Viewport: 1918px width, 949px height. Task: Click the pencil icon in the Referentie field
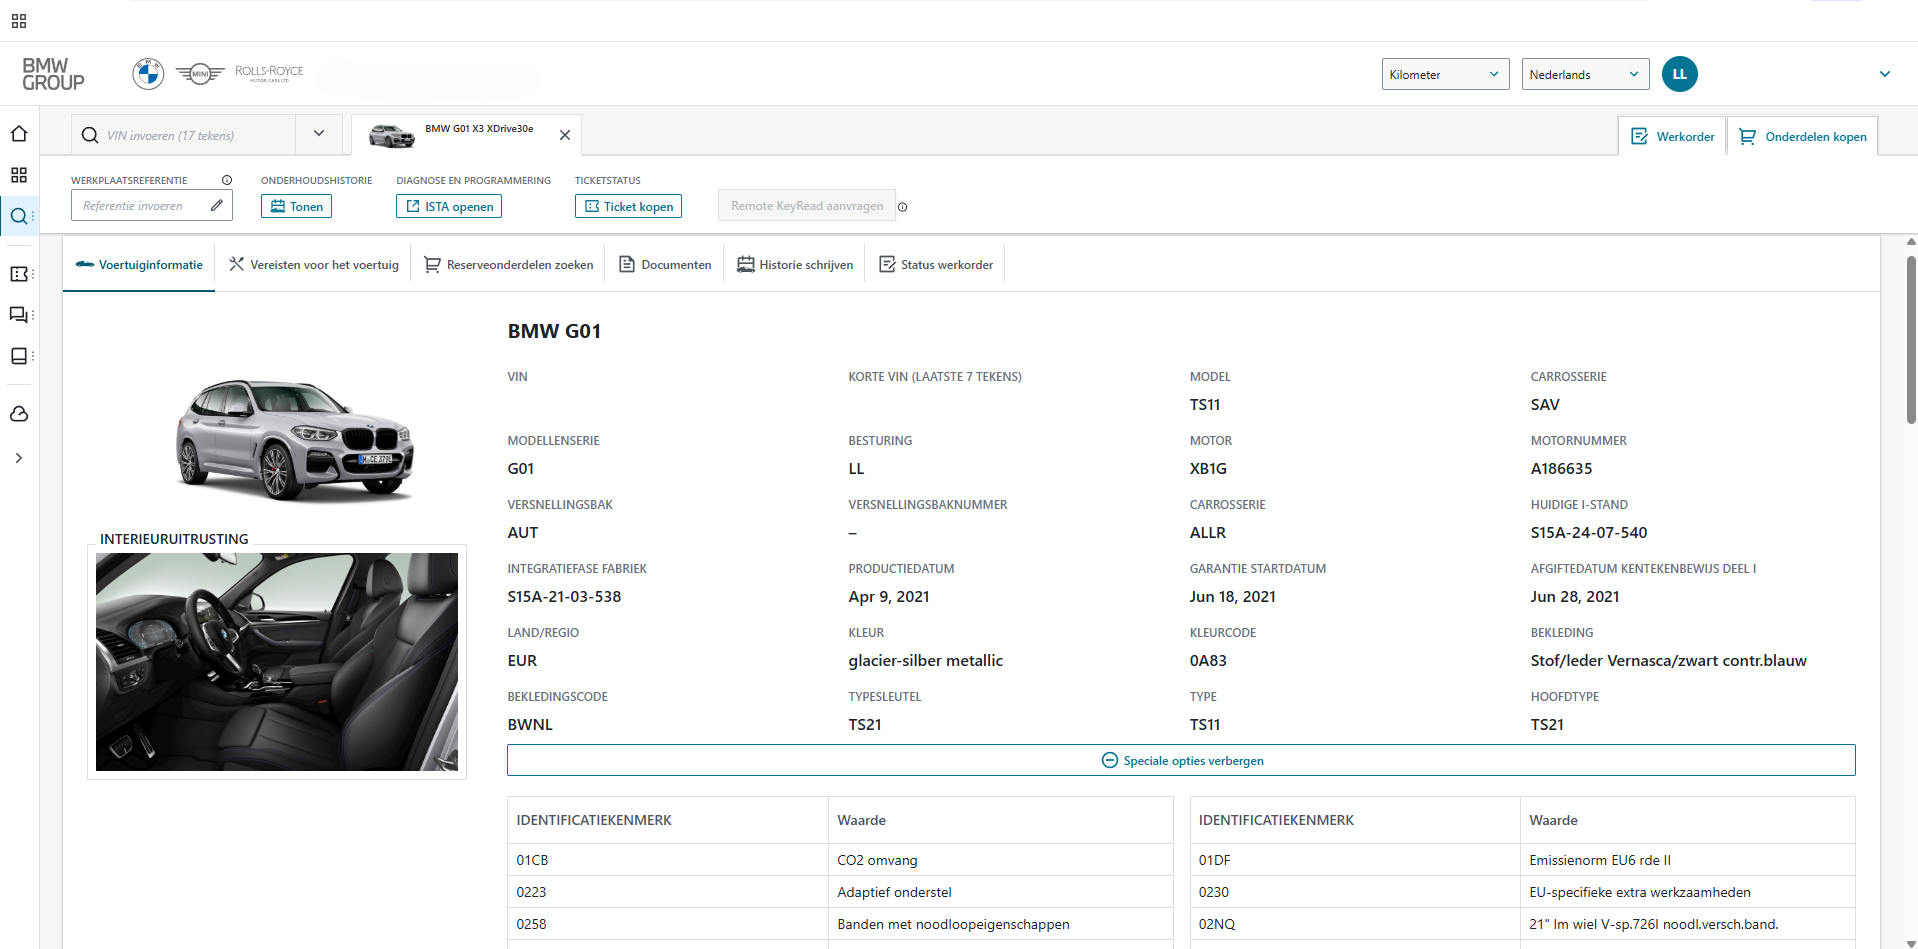216,205
